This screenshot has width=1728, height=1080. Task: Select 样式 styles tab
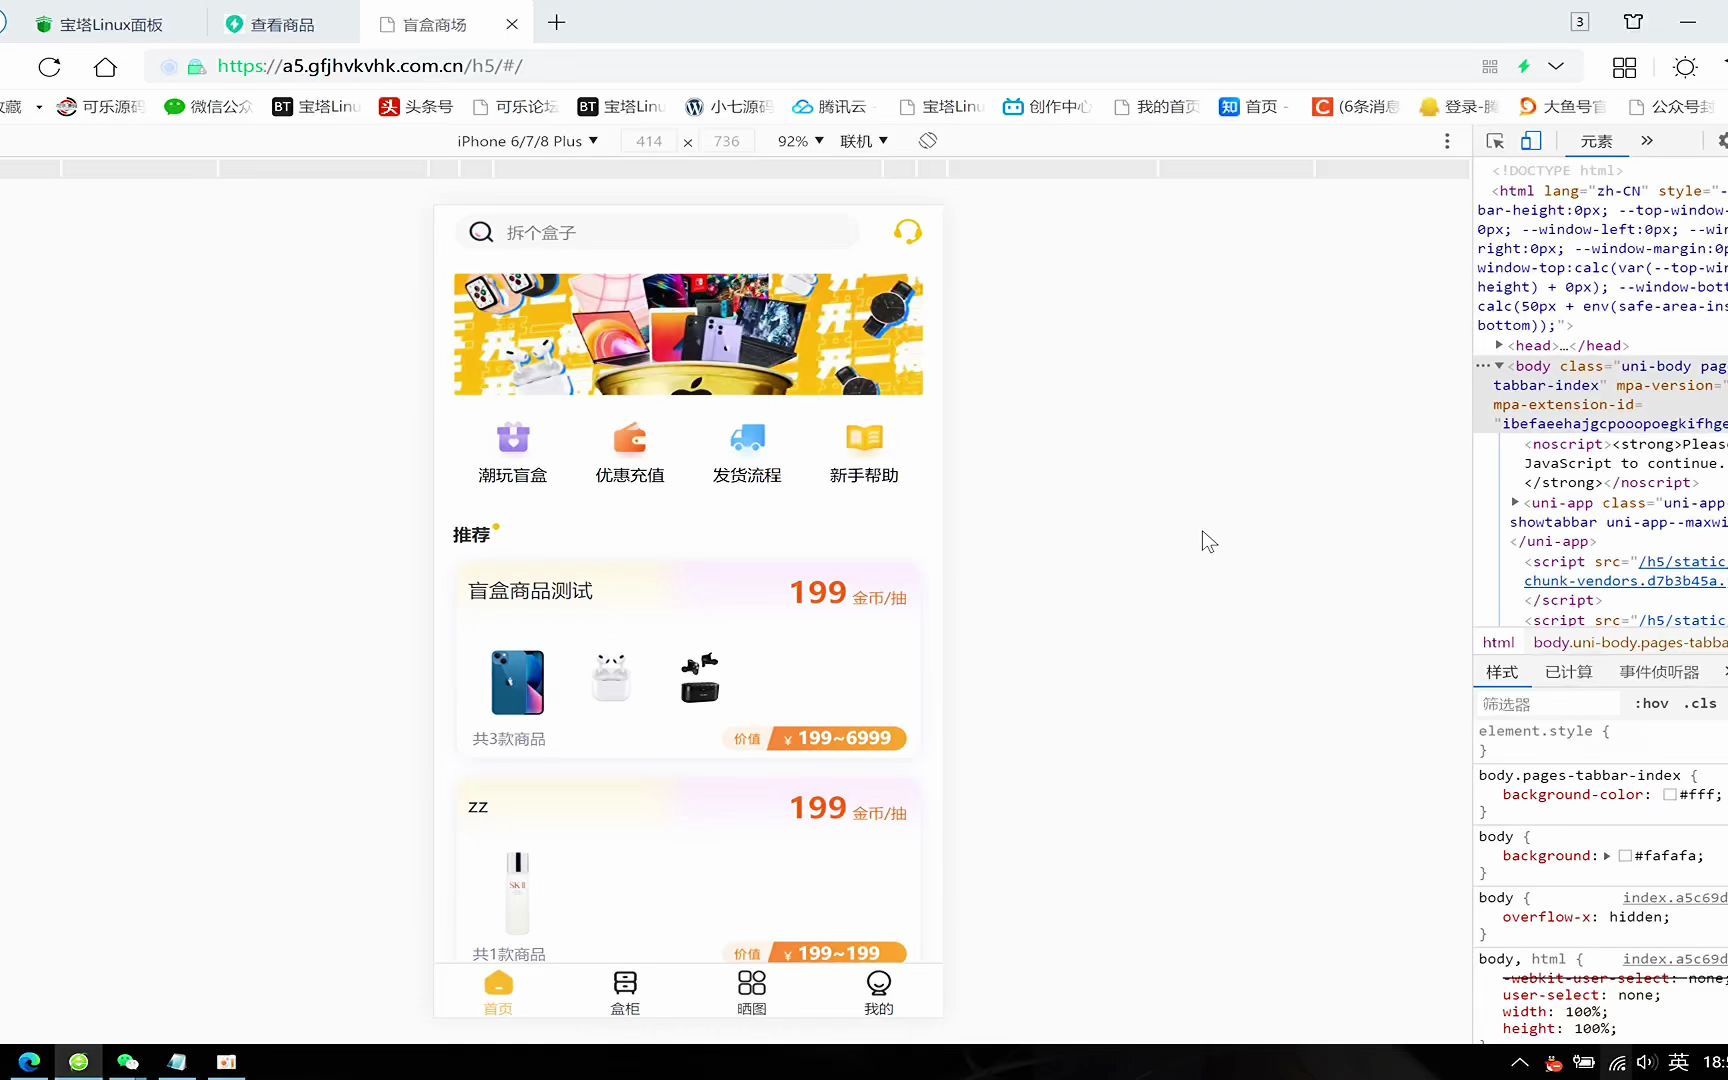1502,672
